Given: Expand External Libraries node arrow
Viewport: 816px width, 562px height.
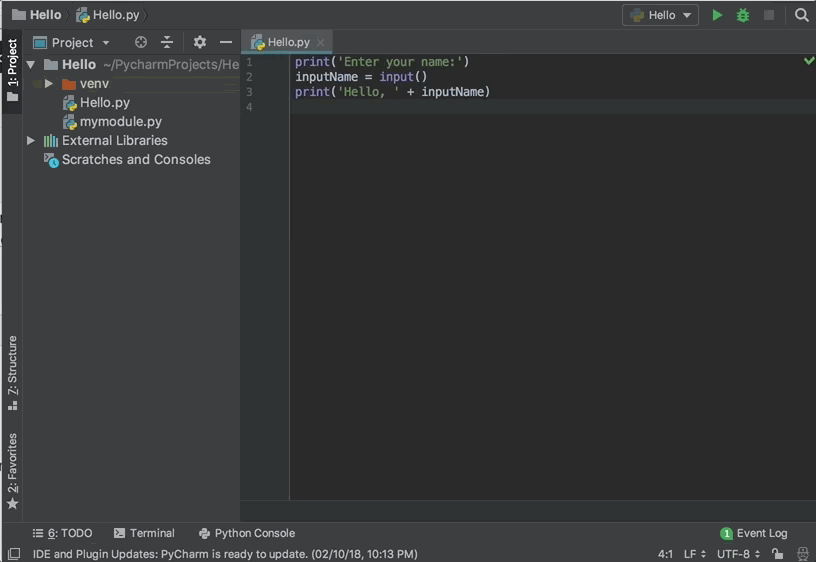Looking at the screenshot, I should tap(31, 140).
